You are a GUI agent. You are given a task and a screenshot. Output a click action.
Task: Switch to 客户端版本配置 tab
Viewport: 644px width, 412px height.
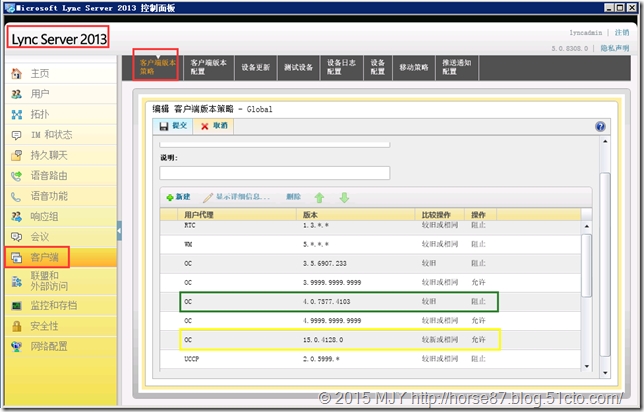(208, 67)
